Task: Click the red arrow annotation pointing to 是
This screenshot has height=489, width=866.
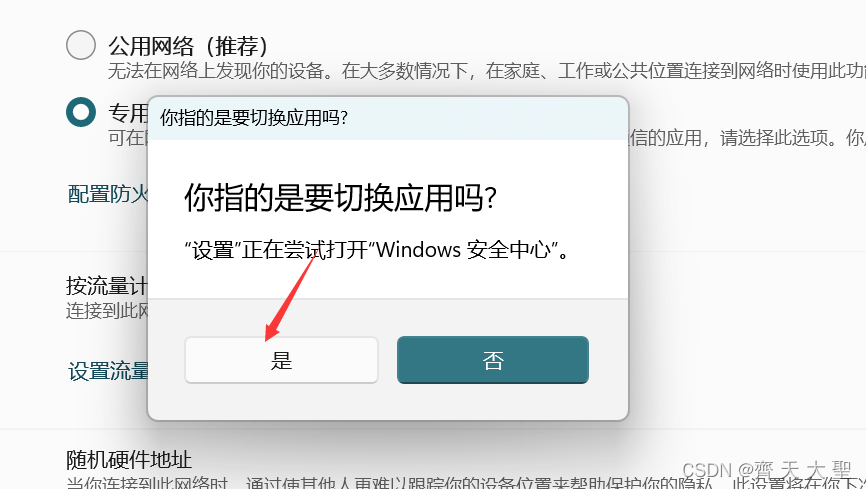Action: click(290, 297)
